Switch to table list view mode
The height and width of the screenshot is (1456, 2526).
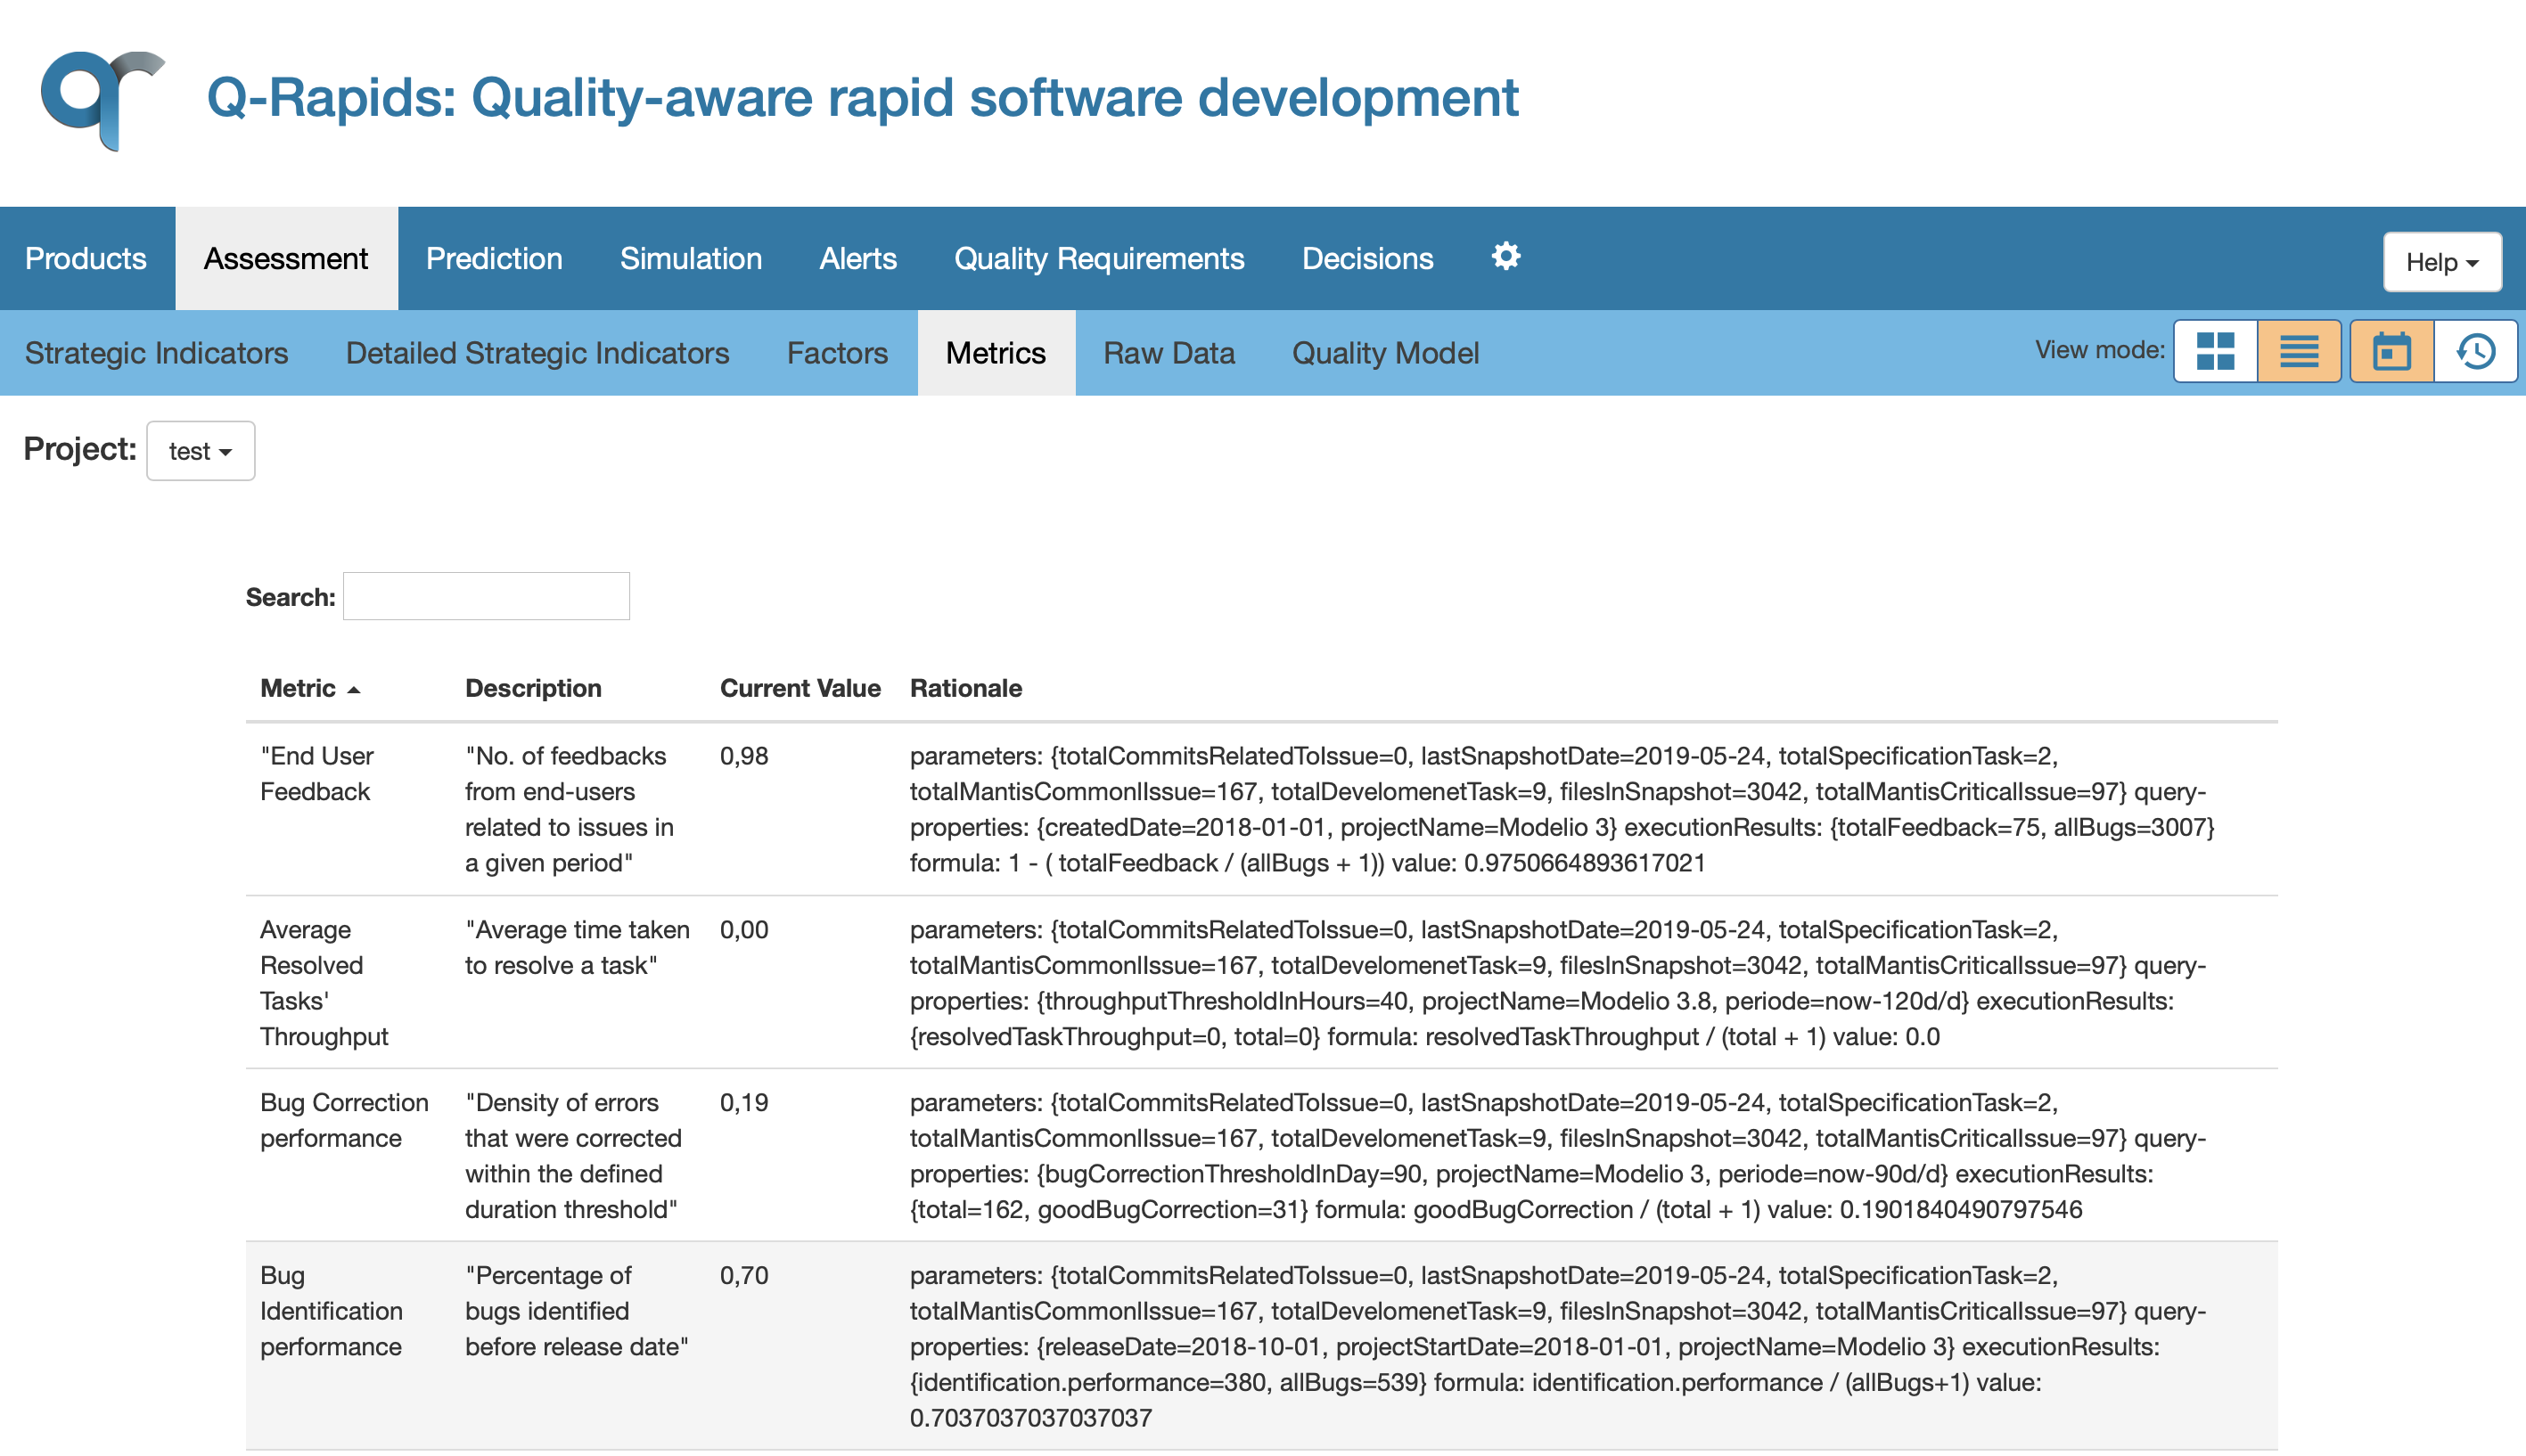2298,351
